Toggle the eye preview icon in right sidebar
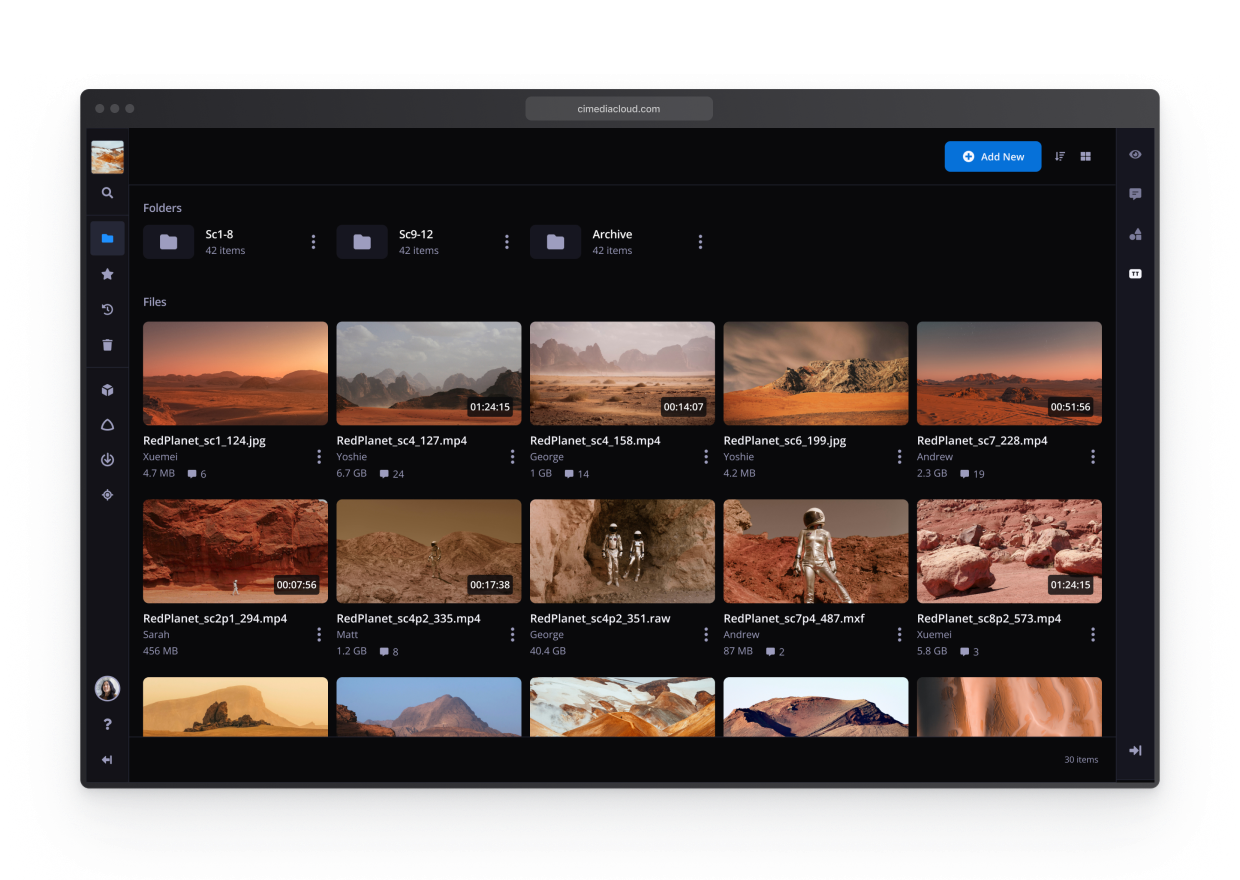This screenshot has width=1240, height=880. [x=1135, y=155]
